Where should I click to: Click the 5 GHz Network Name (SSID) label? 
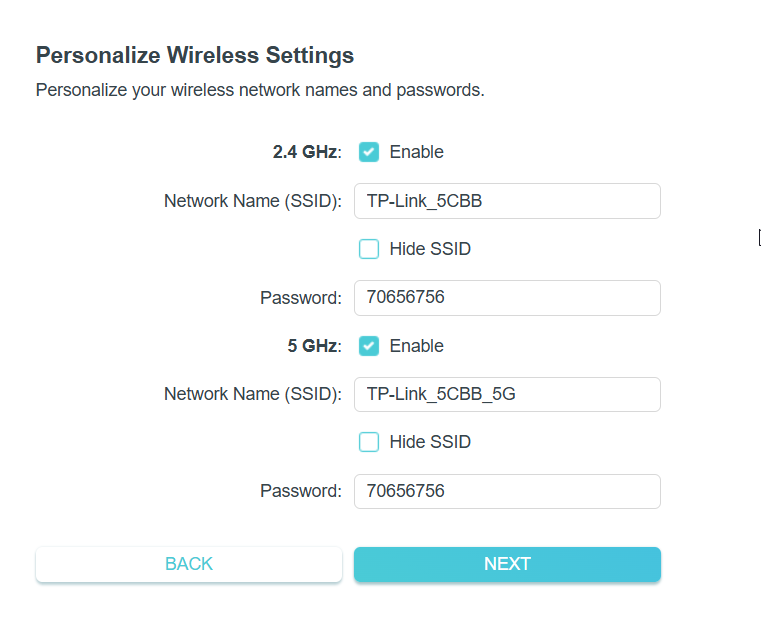coord(253,394)
